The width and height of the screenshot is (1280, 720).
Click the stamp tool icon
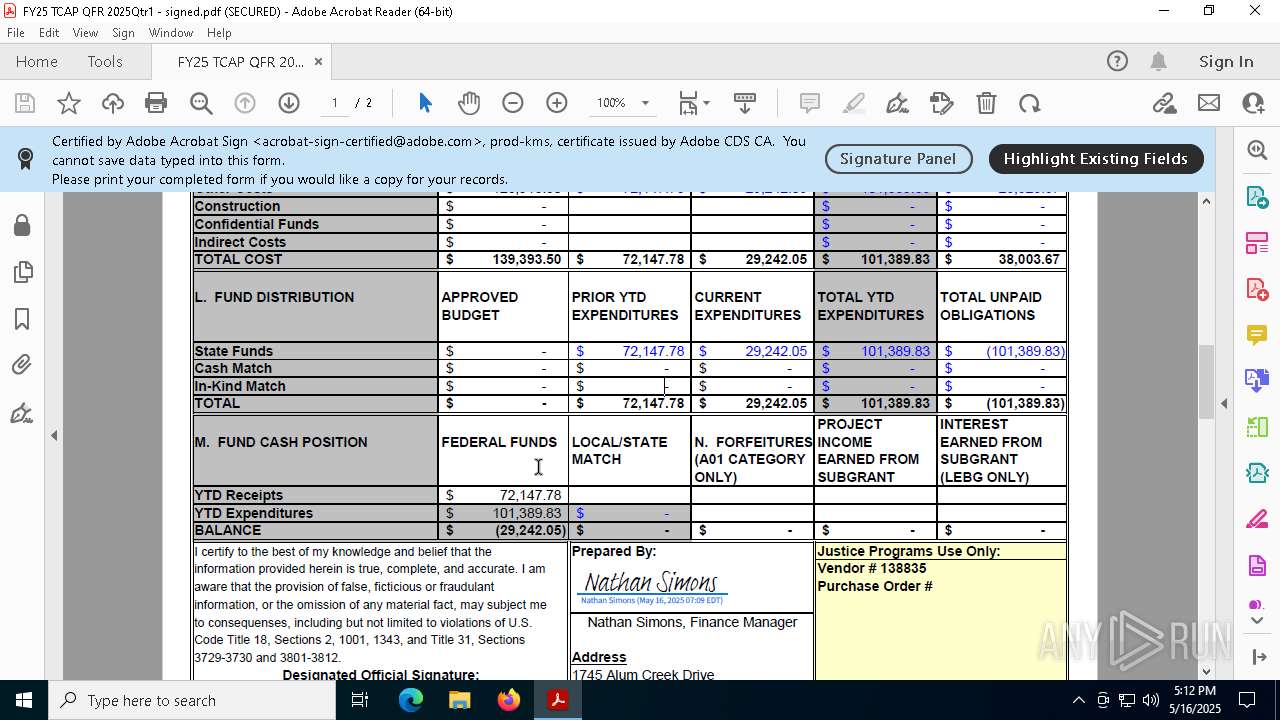(942, 103)
